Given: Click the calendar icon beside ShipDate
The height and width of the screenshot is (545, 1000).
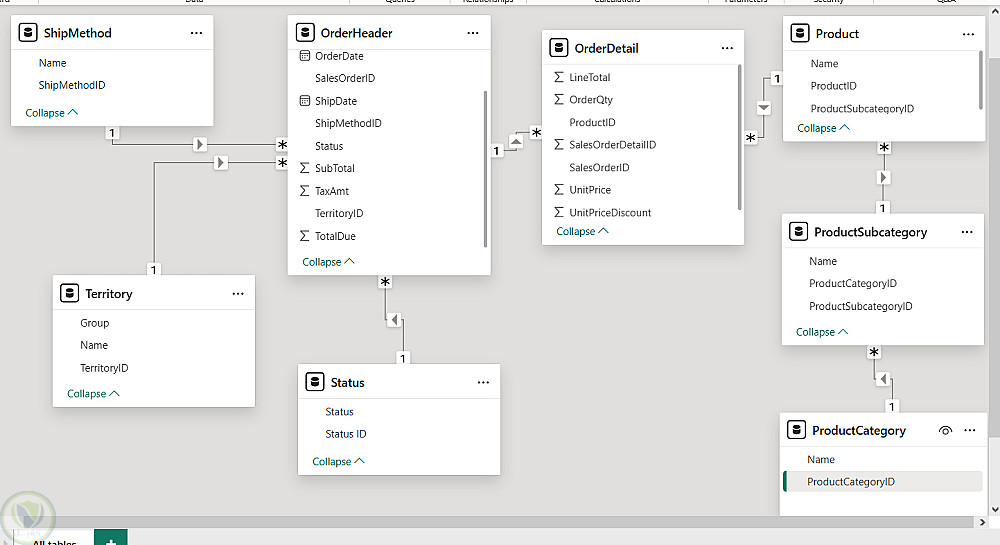Looking at the screenshot, I should [x=305, y=101].
